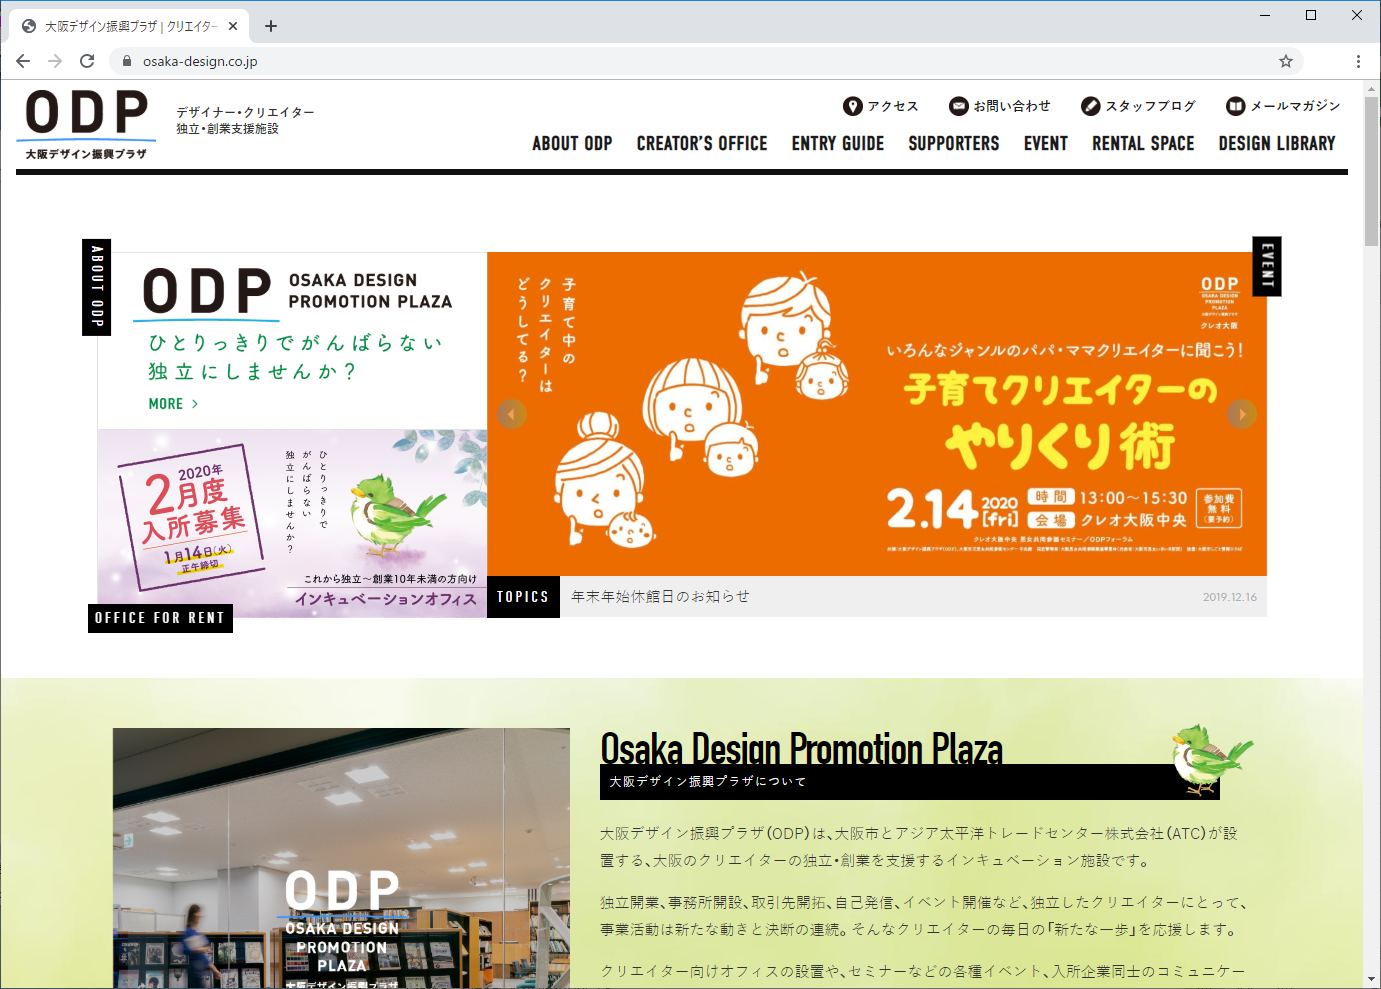Image resolution: width=1381 pixels, height=989 pixels.
Task: Click the green bird illustration beside the heading
Action: (1211, 759)
